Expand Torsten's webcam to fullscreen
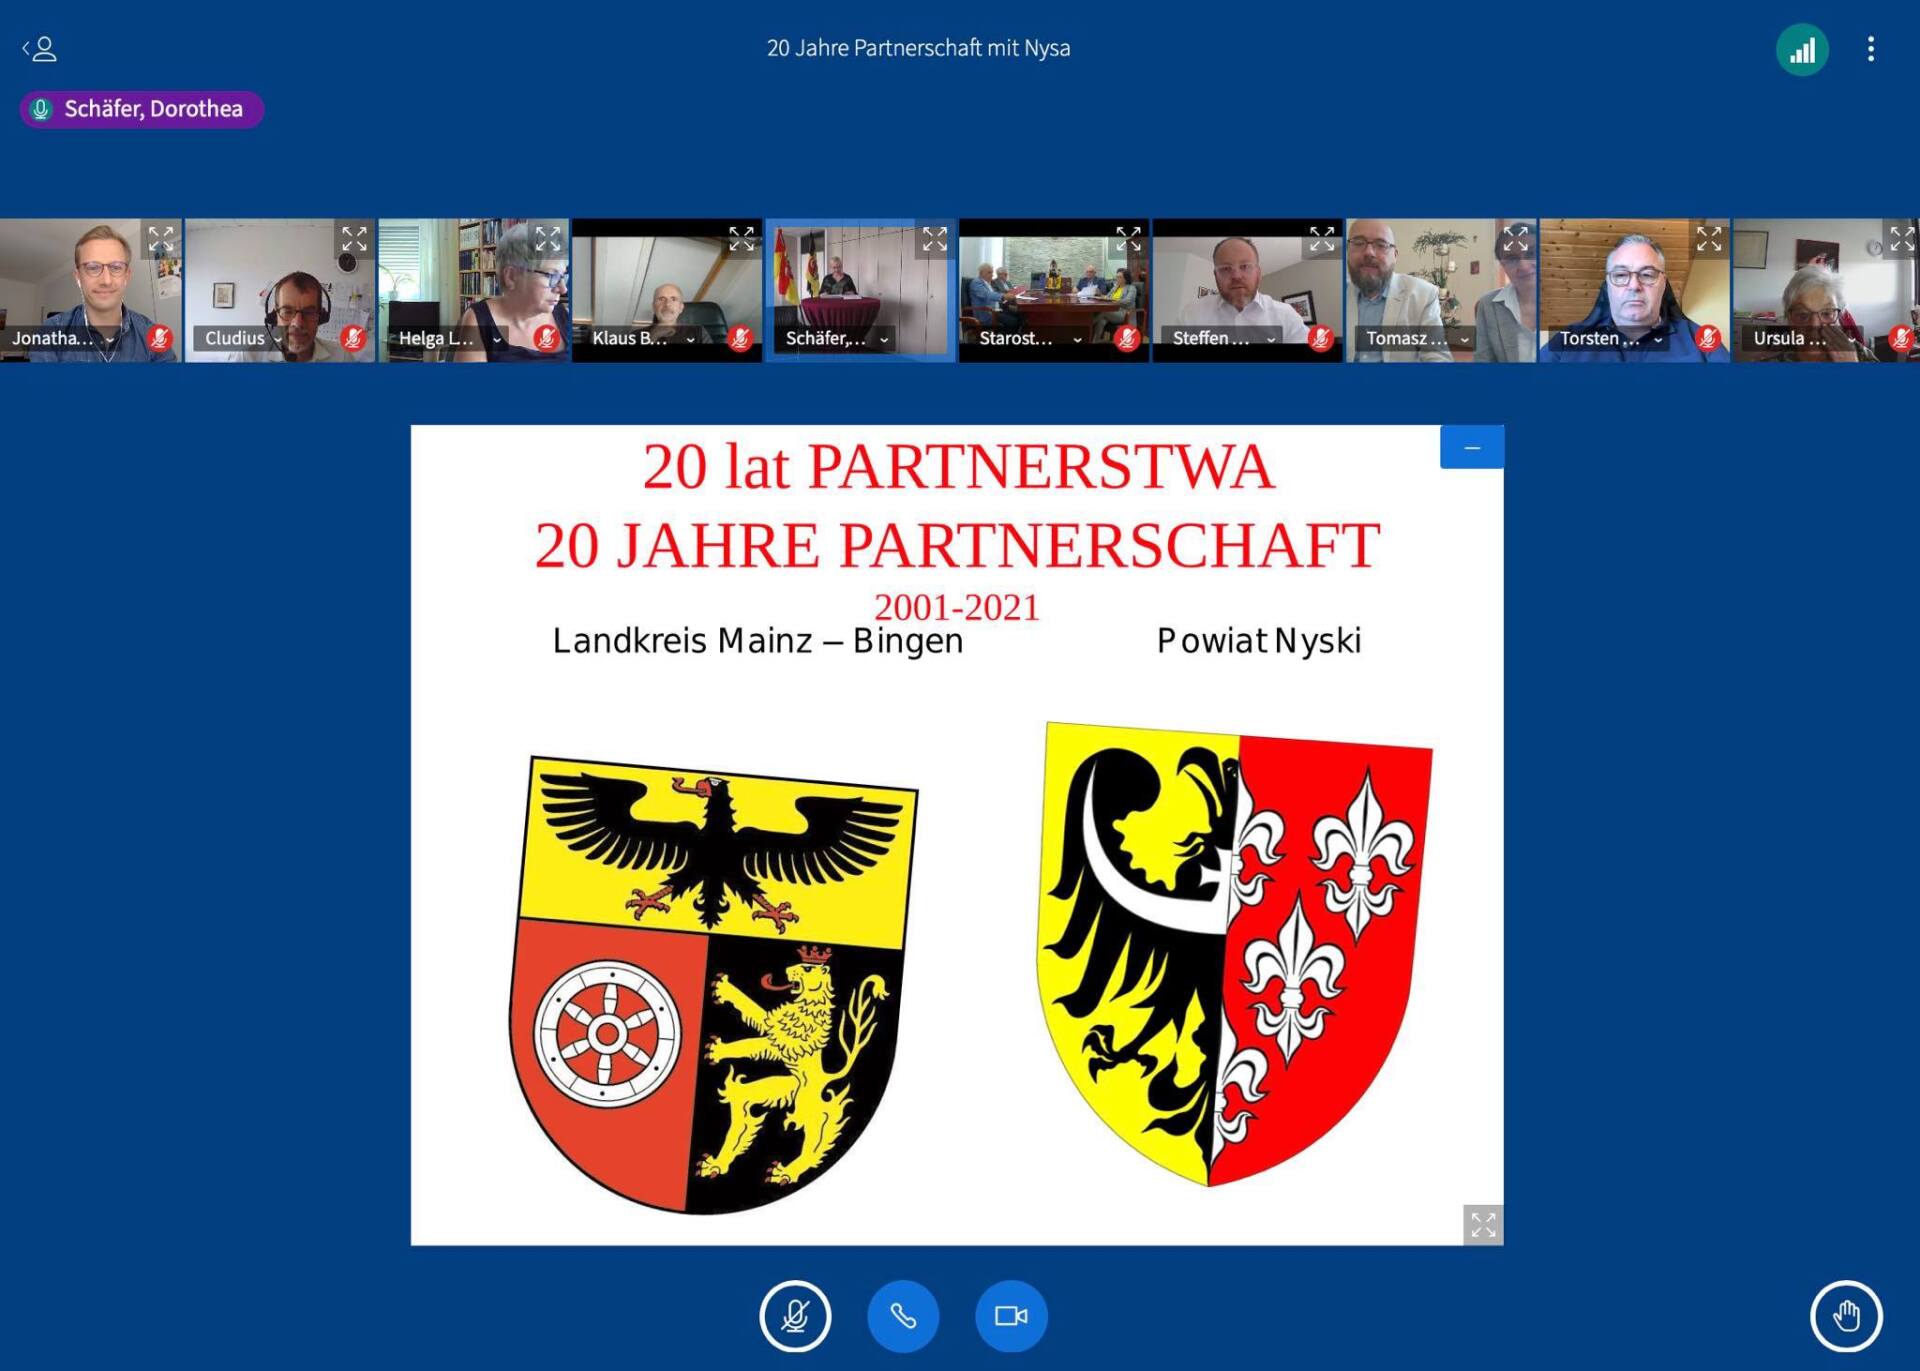The width and height of the screenshot is (1920, 1371). [x=1708, y=239]
